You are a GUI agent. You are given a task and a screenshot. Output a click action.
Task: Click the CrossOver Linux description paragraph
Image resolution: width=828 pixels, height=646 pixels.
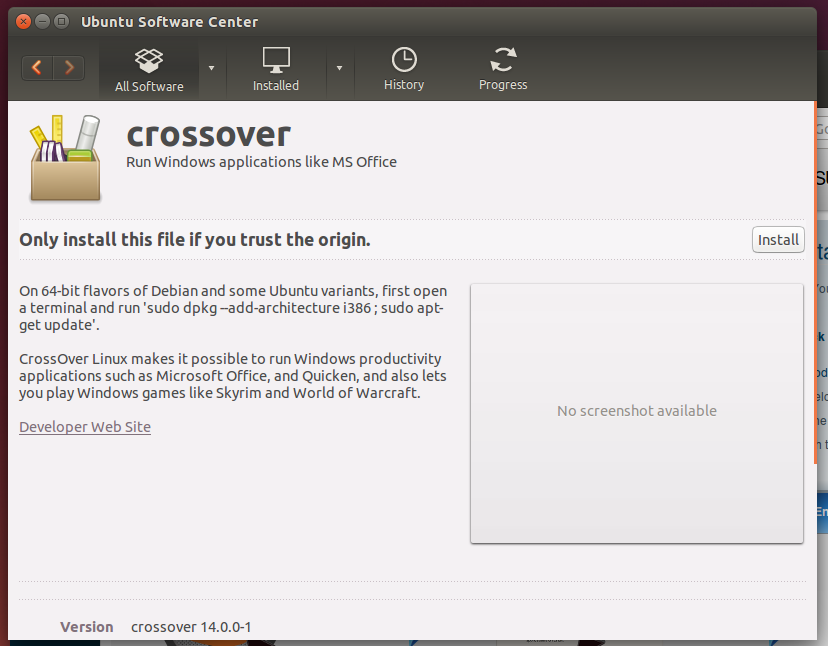[233, 376]
